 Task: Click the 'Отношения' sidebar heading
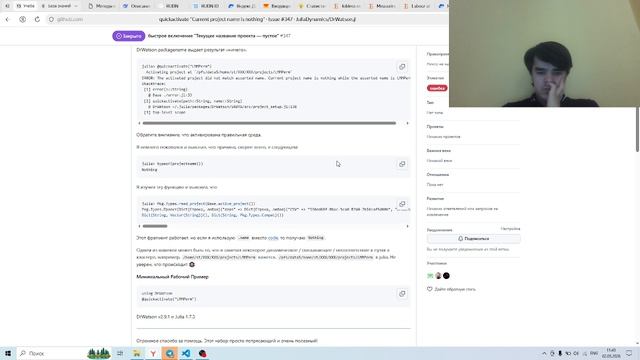438,174
